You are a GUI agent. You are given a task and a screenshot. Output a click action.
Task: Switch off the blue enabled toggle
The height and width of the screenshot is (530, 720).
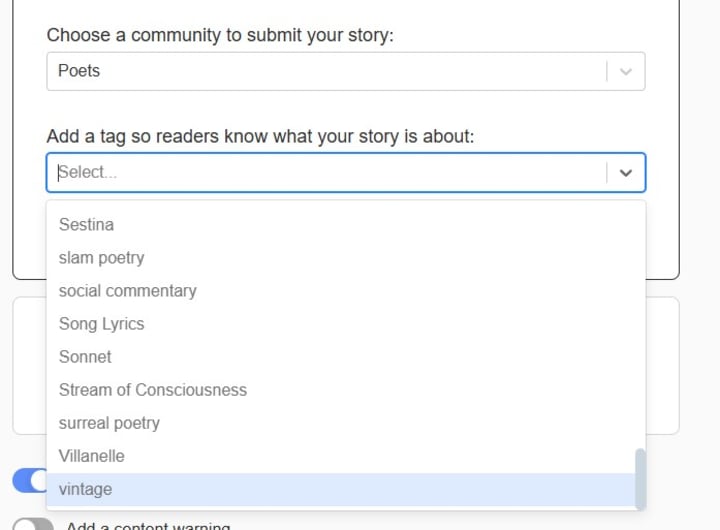[x=30, y=481]
